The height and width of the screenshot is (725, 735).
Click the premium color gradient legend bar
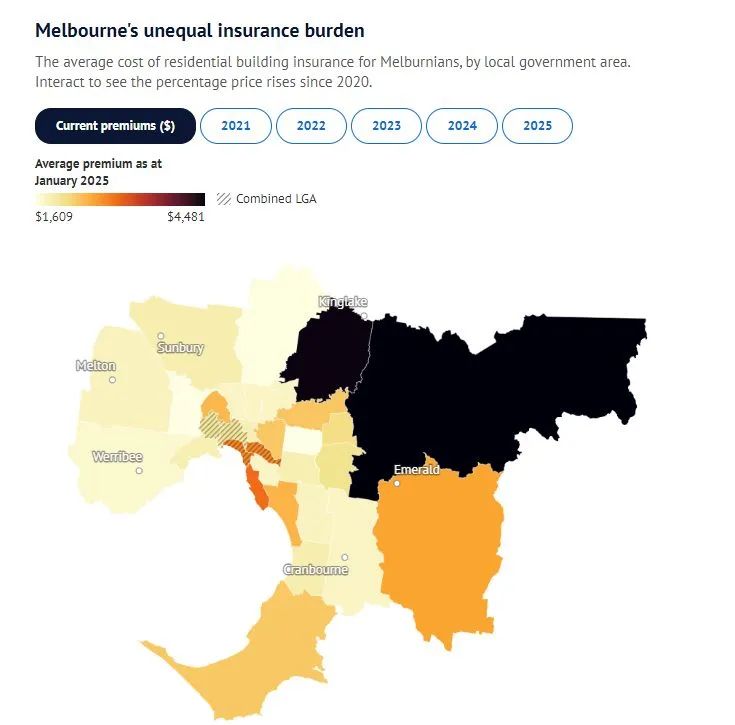point(120,199)
